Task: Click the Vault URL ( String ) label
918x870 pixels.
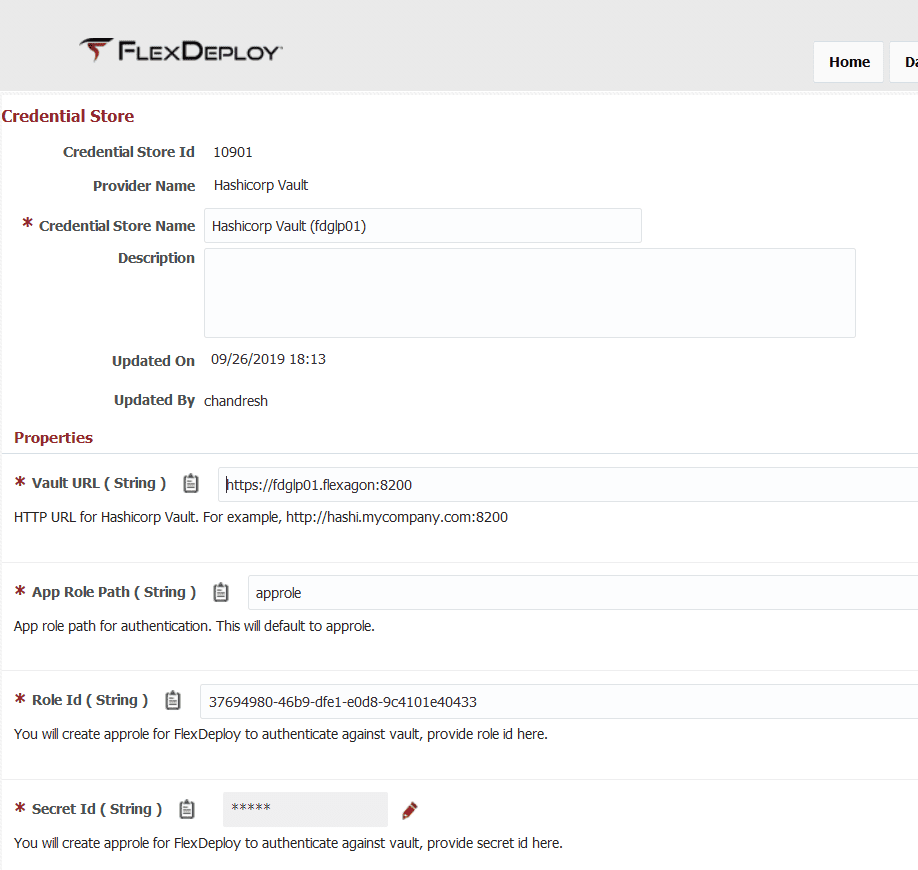Action: point(99,483)
